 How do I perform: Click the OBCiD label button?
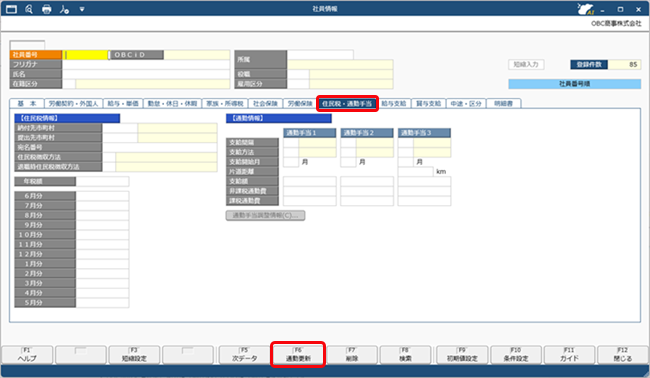(136, 55)
